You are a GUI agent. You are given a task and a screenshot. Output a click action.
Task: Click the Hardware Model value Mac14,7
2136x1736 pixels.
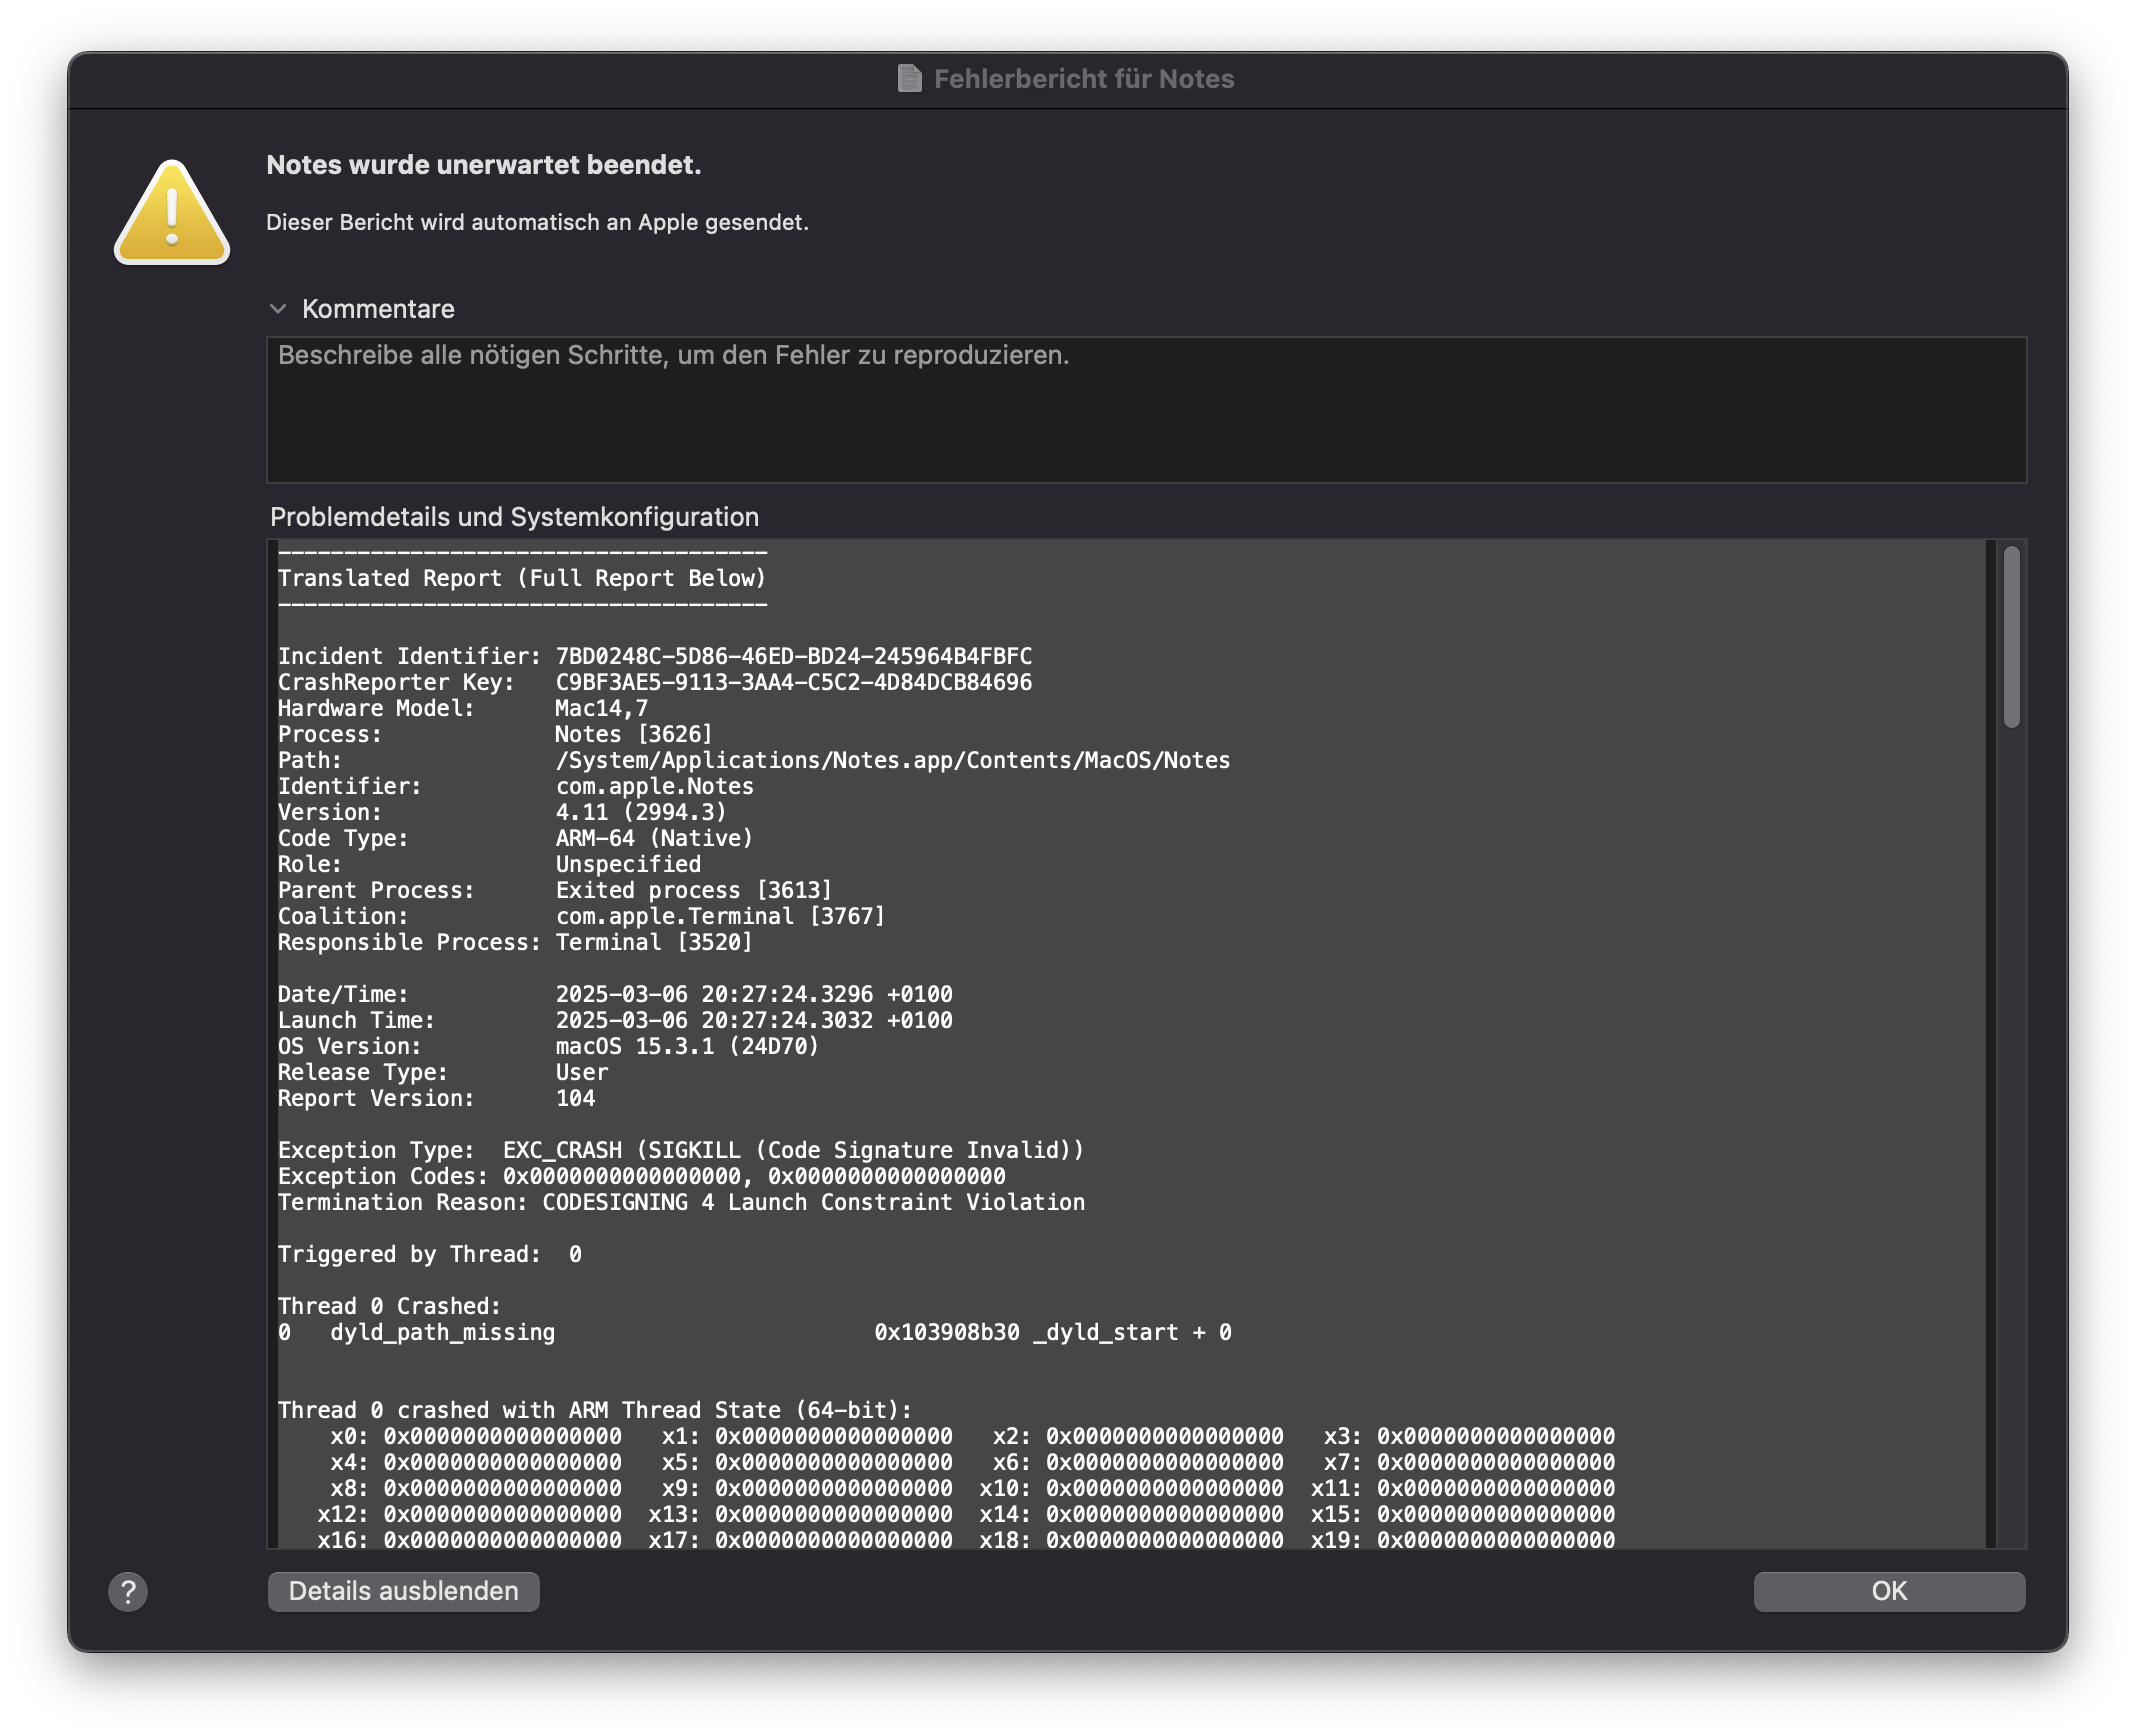(x=602, y=708)
